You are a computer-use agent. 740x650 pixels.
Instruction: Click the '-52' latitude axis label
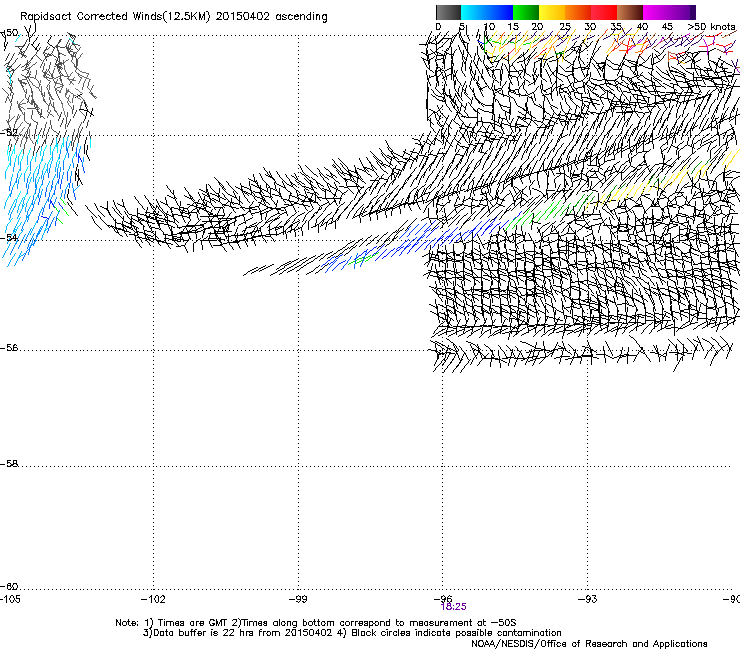9,133
